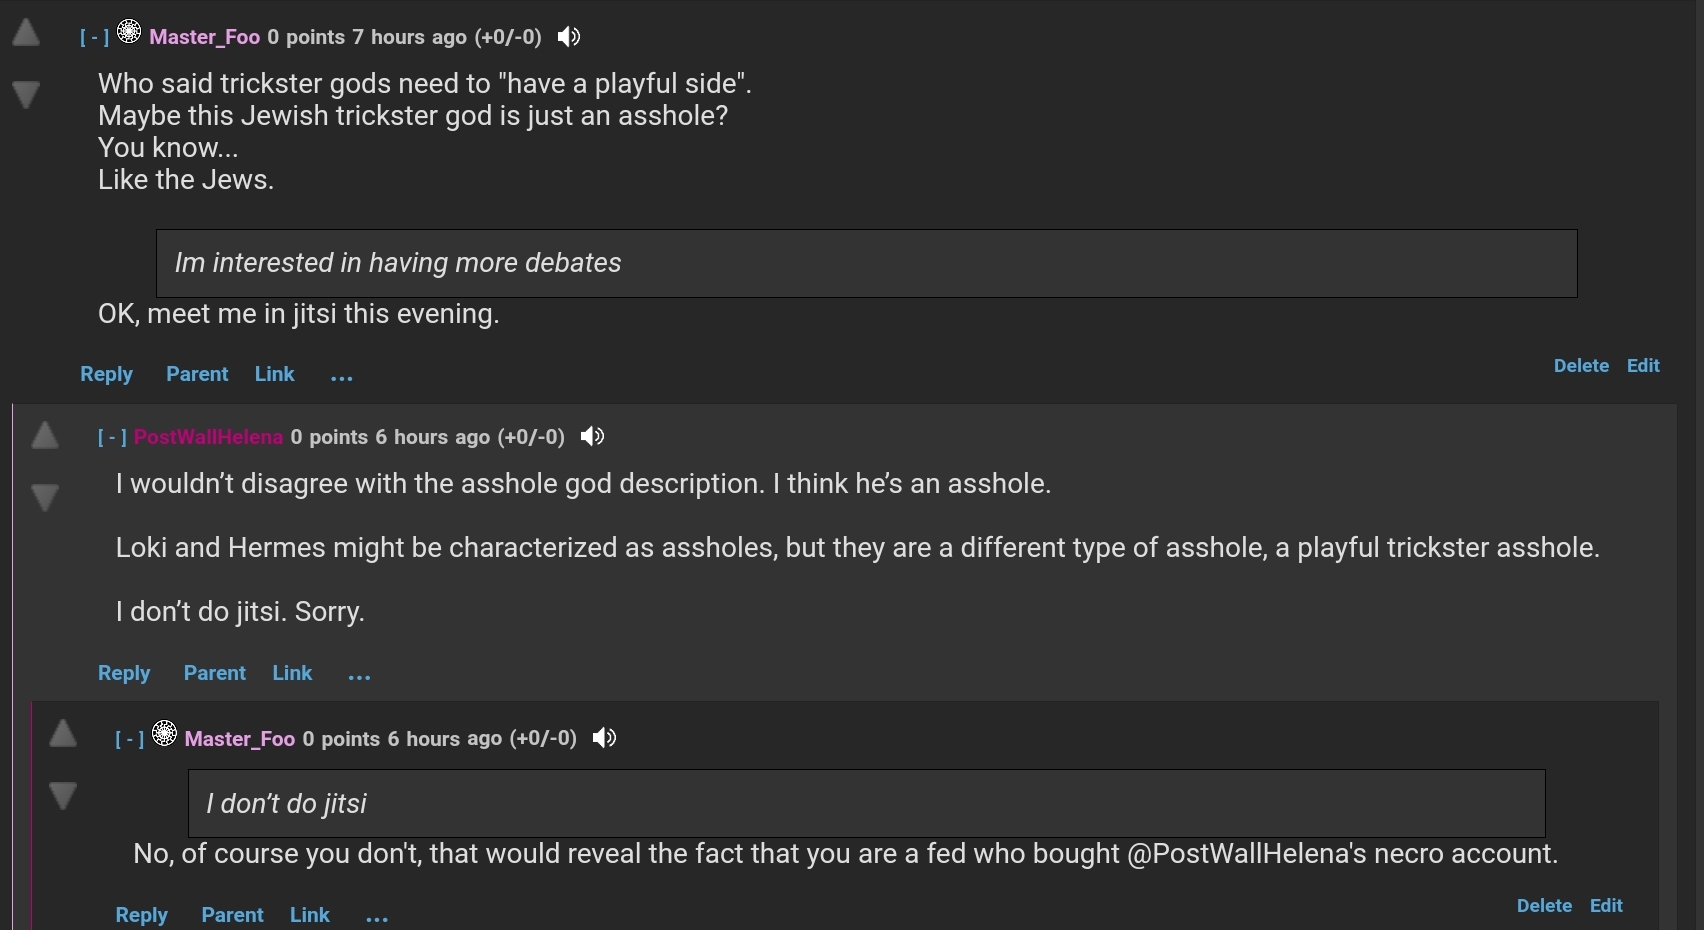Downvote PostWallHelena's comment

(x=44, y=497)
